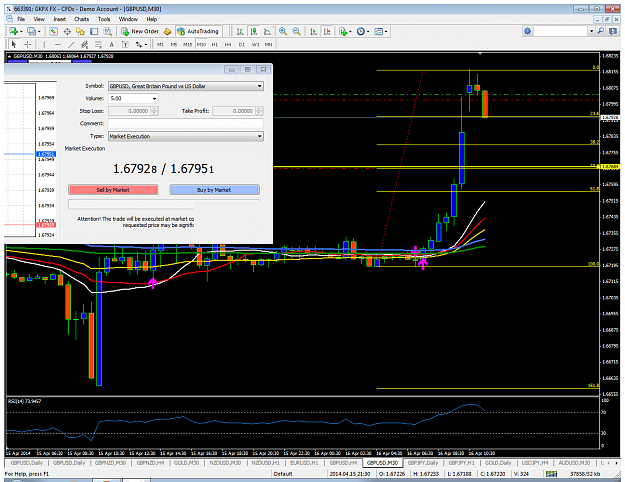Switch timeframe to W1
The image size is (625, 482).
point(256,45)
